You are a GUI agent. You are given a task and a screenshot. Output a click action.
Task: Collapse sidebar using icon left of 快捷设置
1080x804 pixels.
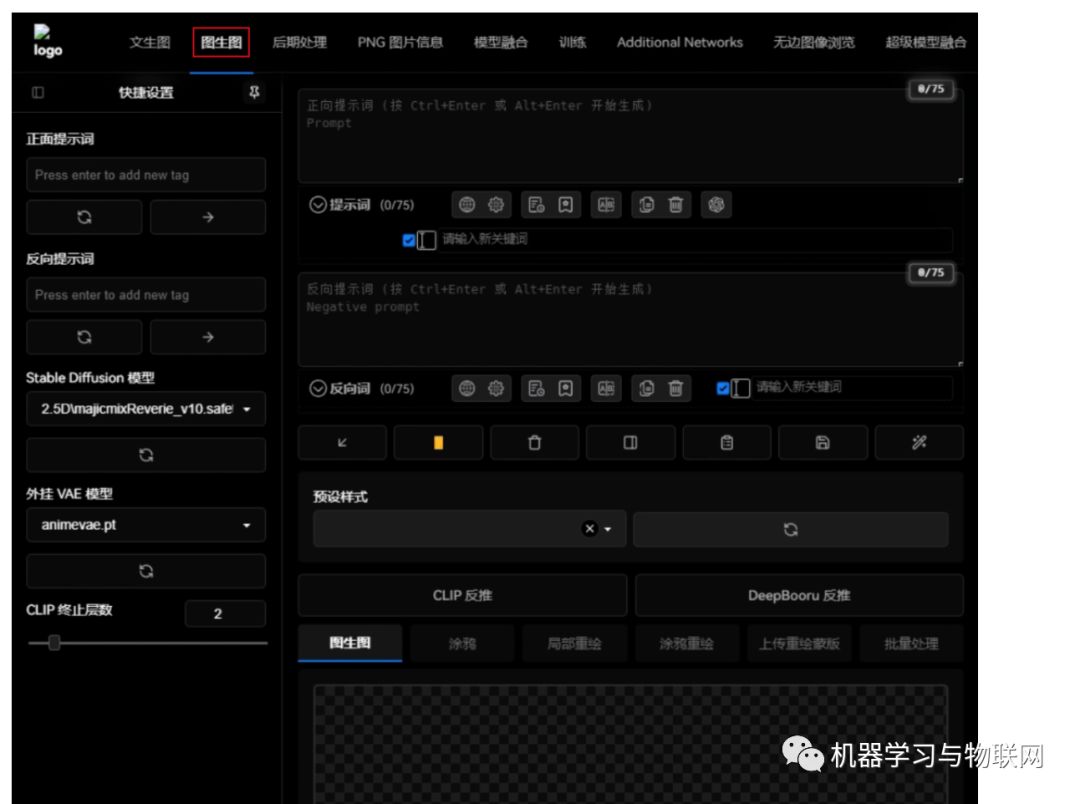click(38, 92)
